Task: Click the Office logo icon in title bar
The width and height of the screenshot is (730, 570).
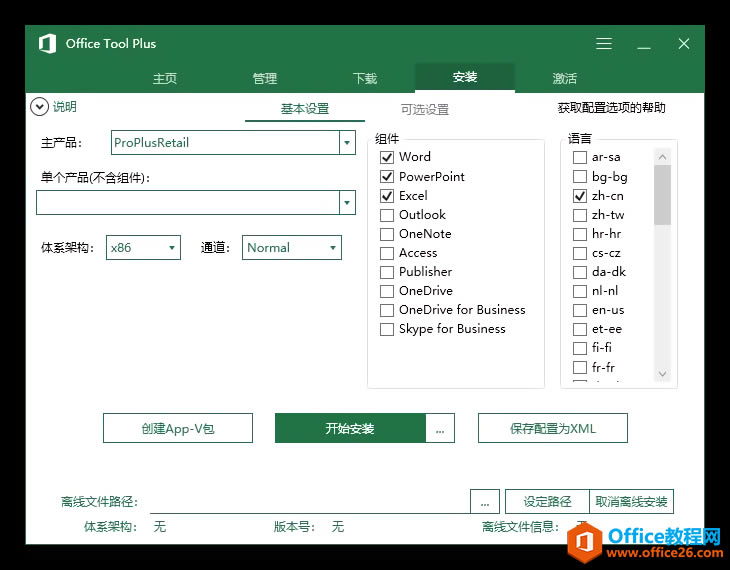Action: (47, 44)
